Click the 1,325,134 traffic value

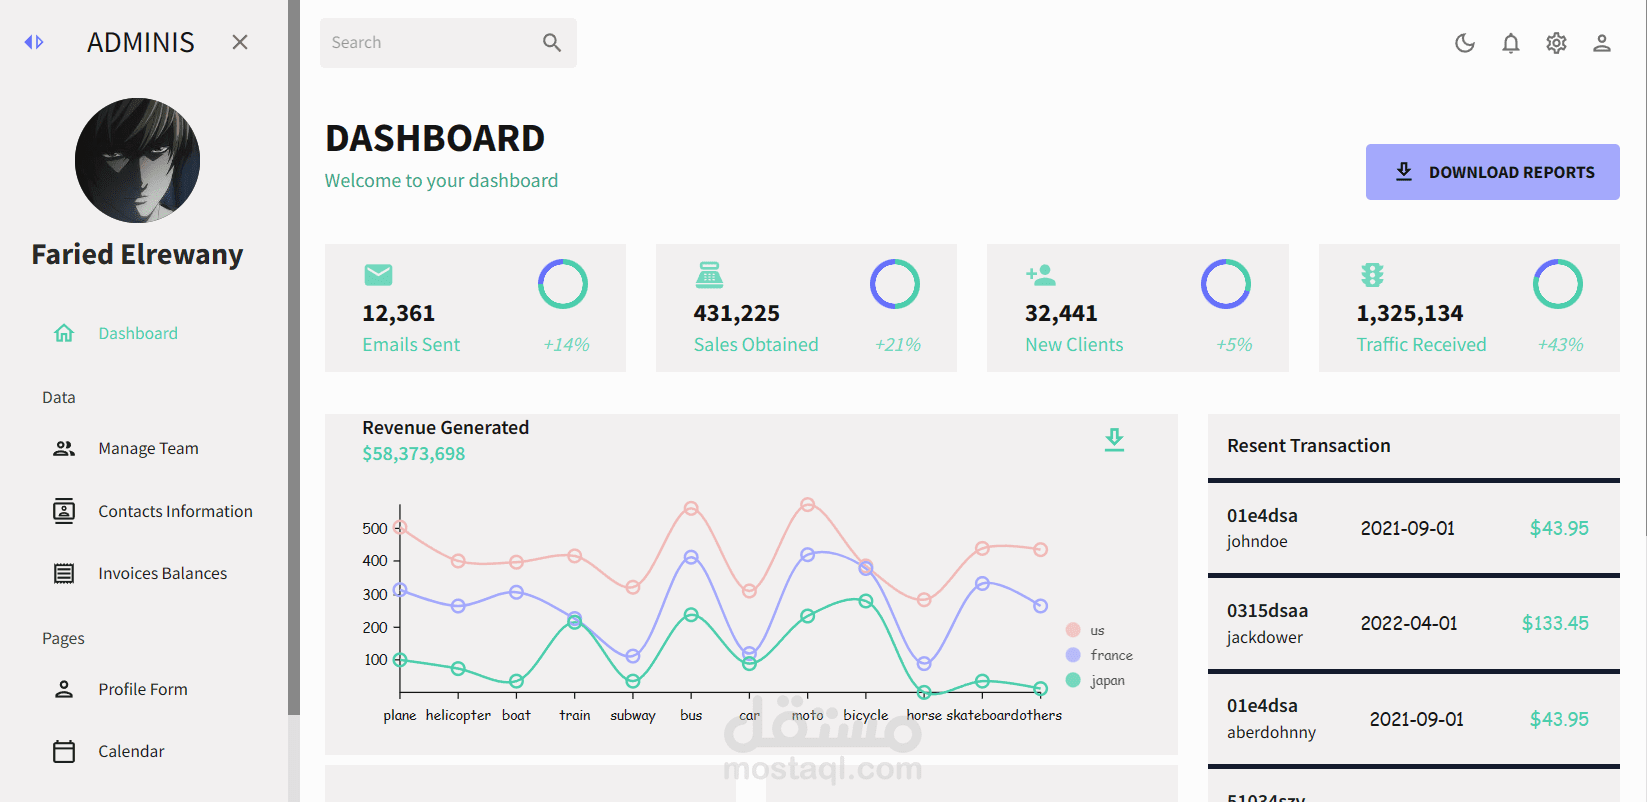pyautogui.click(x=1410, y=313)
